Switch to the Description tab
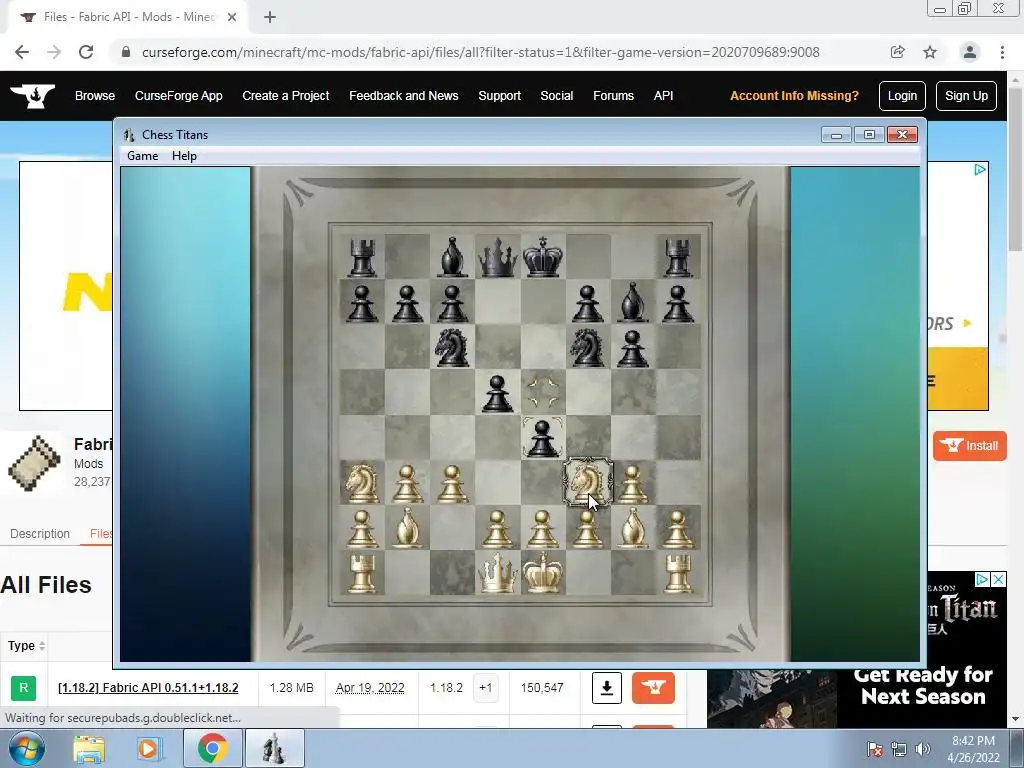The image size is (1024, 768). 40,534
